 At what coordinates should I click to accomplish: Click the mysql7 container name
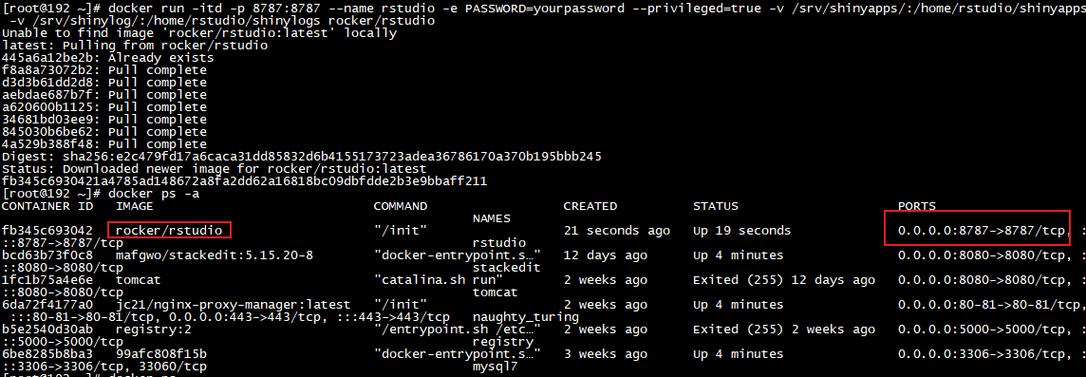coord(495,367)
